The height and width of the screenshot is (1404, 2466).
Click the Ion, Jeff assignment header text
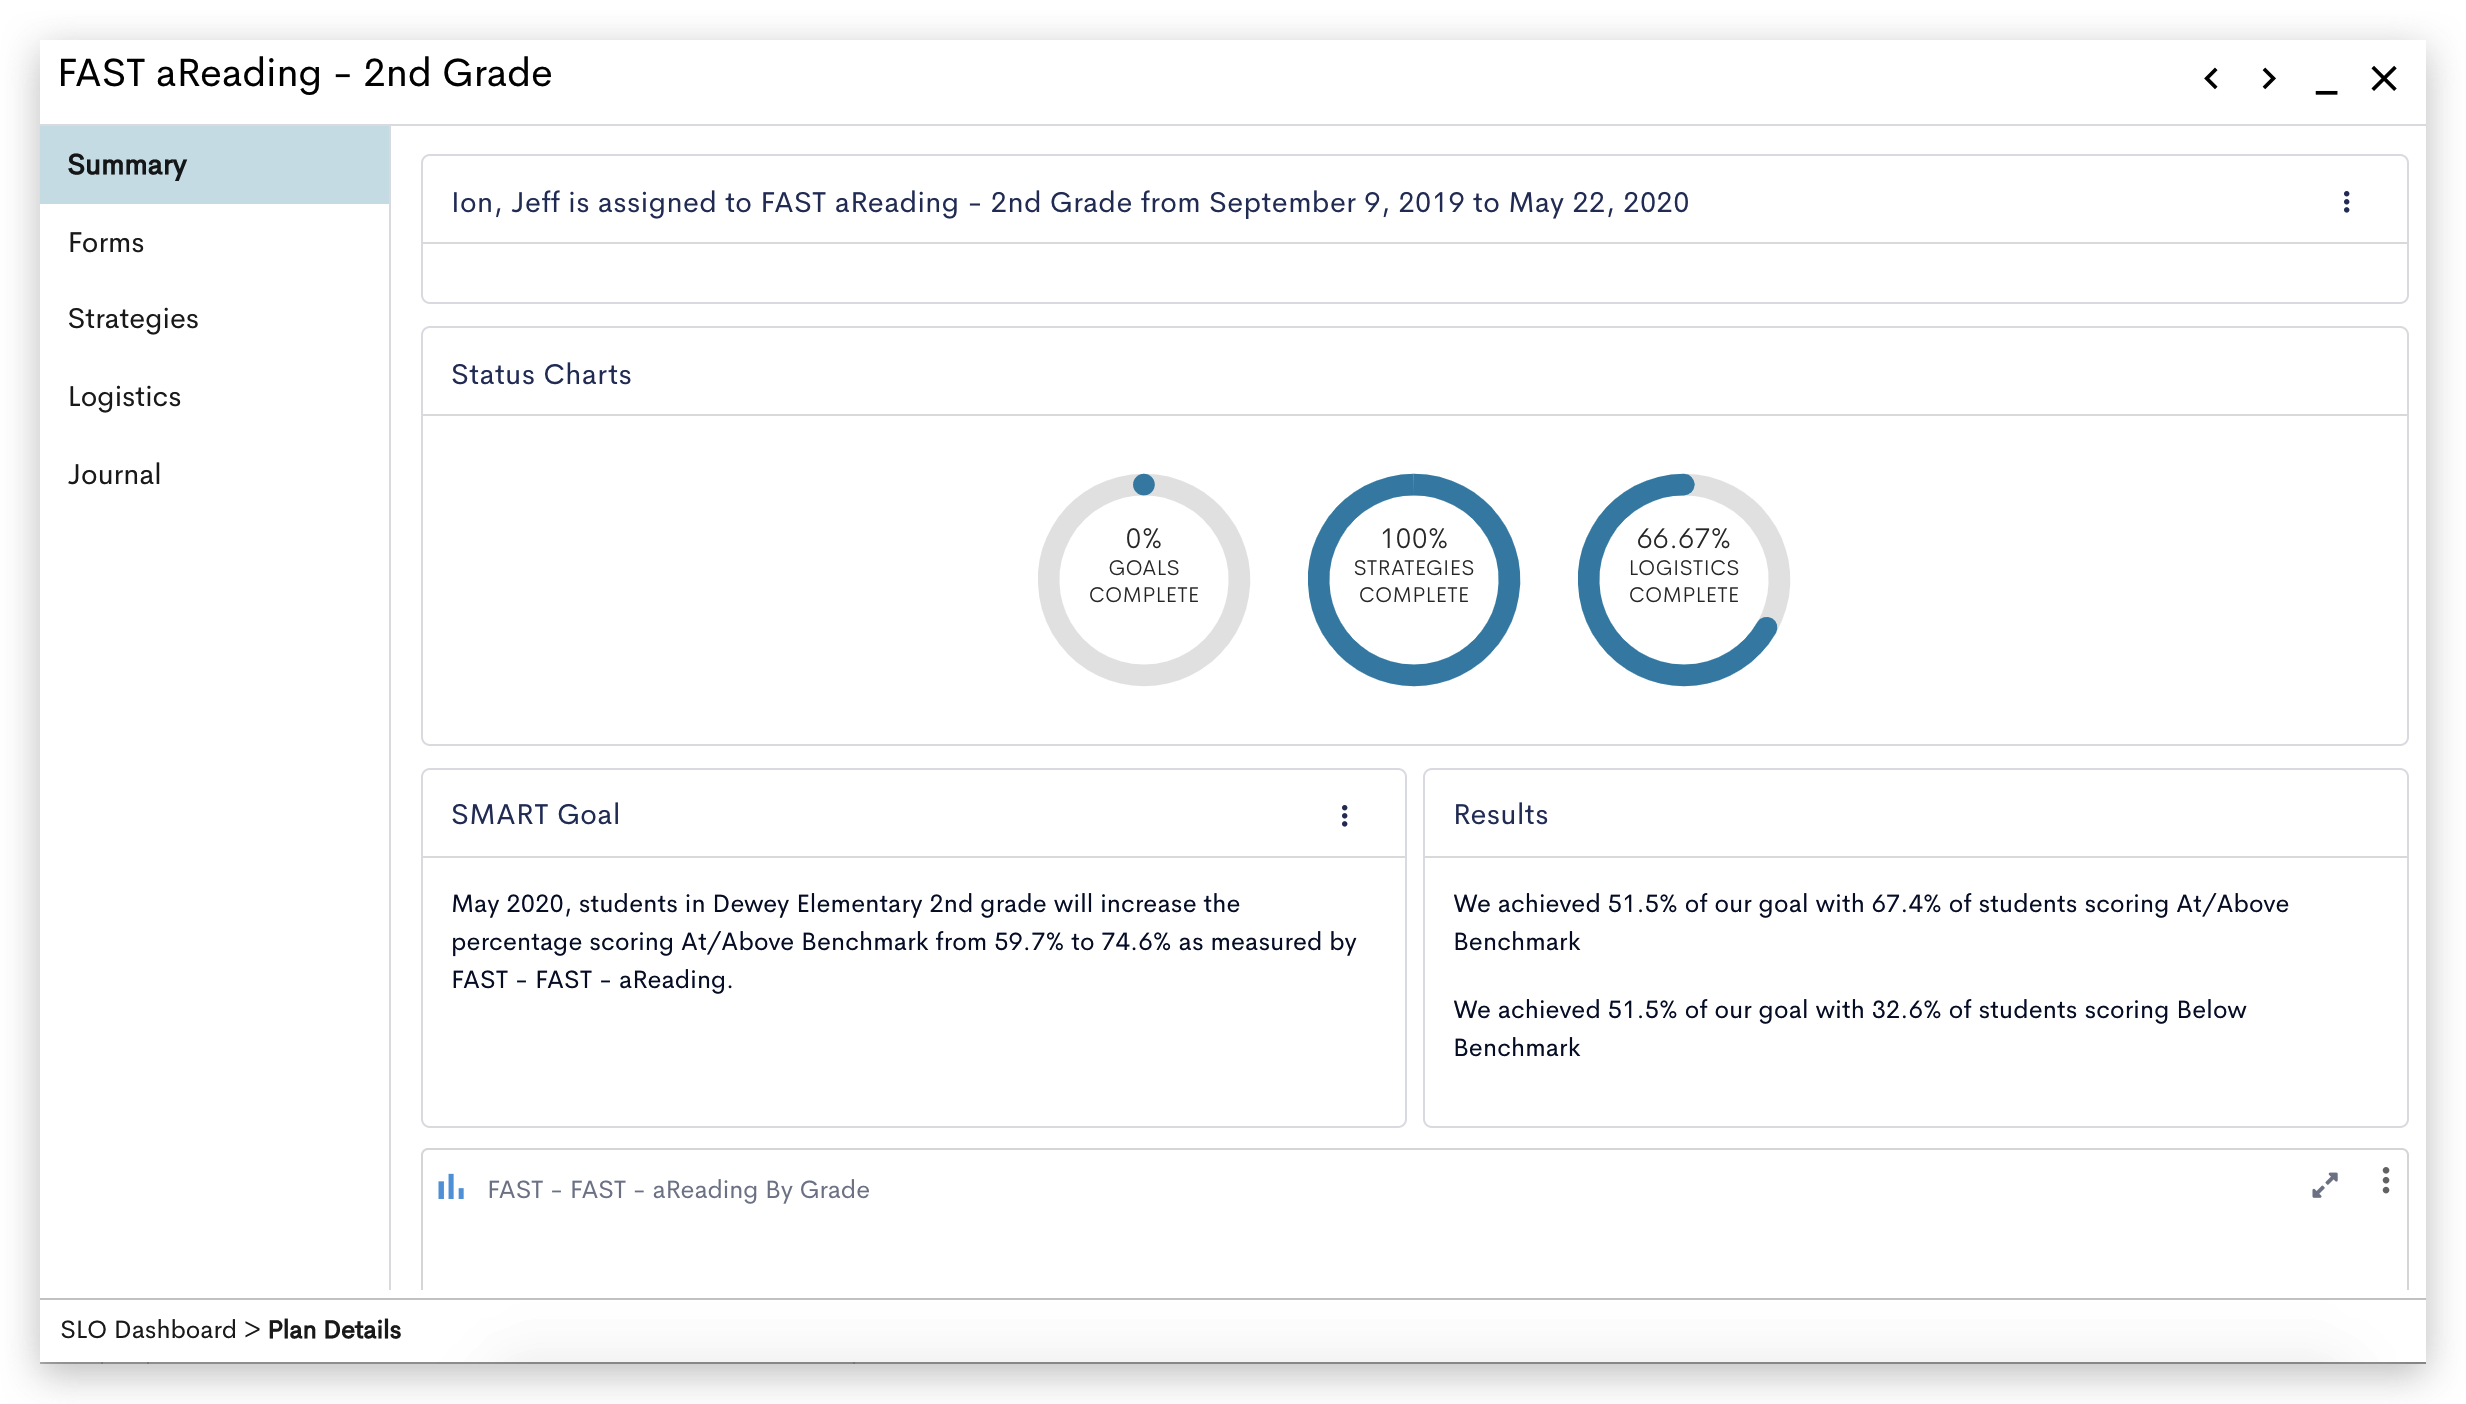tap(1069, 203)
